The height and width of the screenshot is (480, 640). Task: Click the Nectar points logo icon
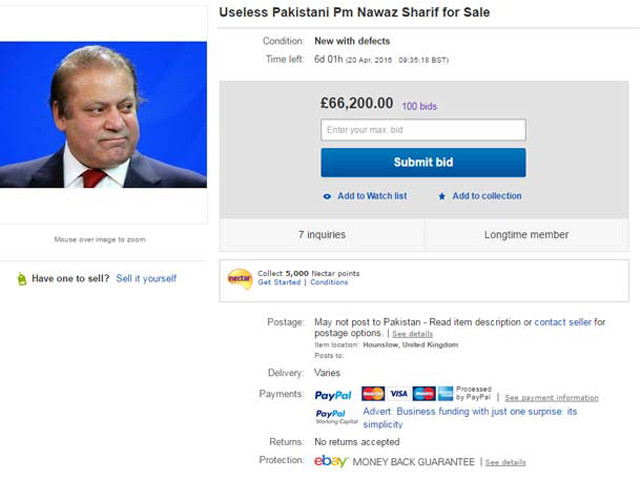(x=240, y=278)
